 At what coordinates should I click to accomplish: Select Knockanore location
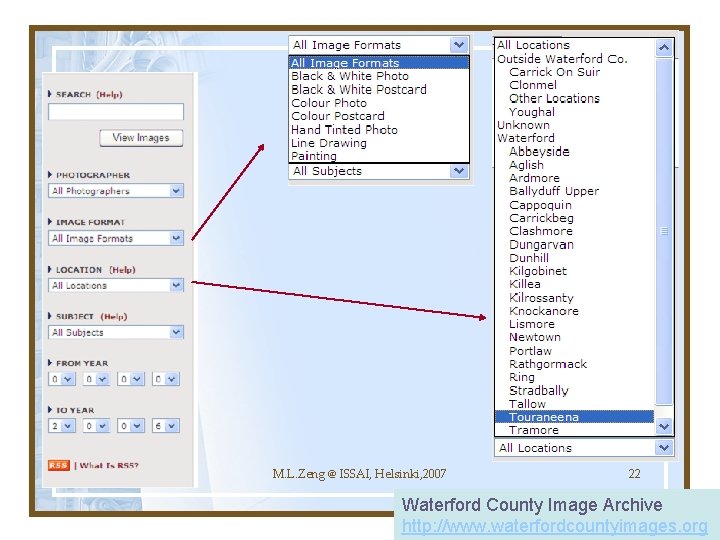pos(574,311)
